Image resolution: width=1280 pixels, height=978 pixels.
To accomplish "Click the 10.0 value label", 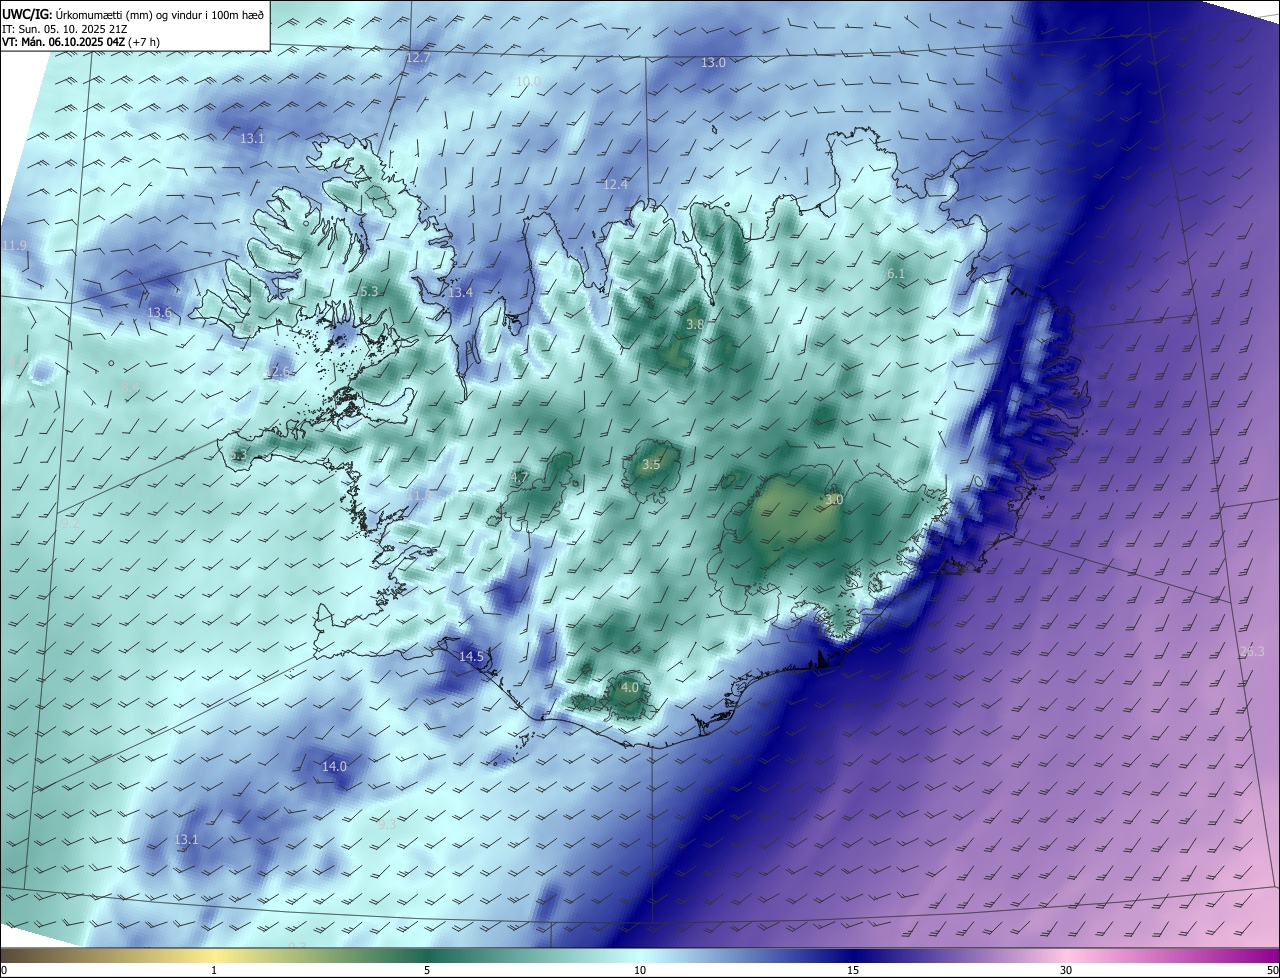I will (x=528, y=81).
